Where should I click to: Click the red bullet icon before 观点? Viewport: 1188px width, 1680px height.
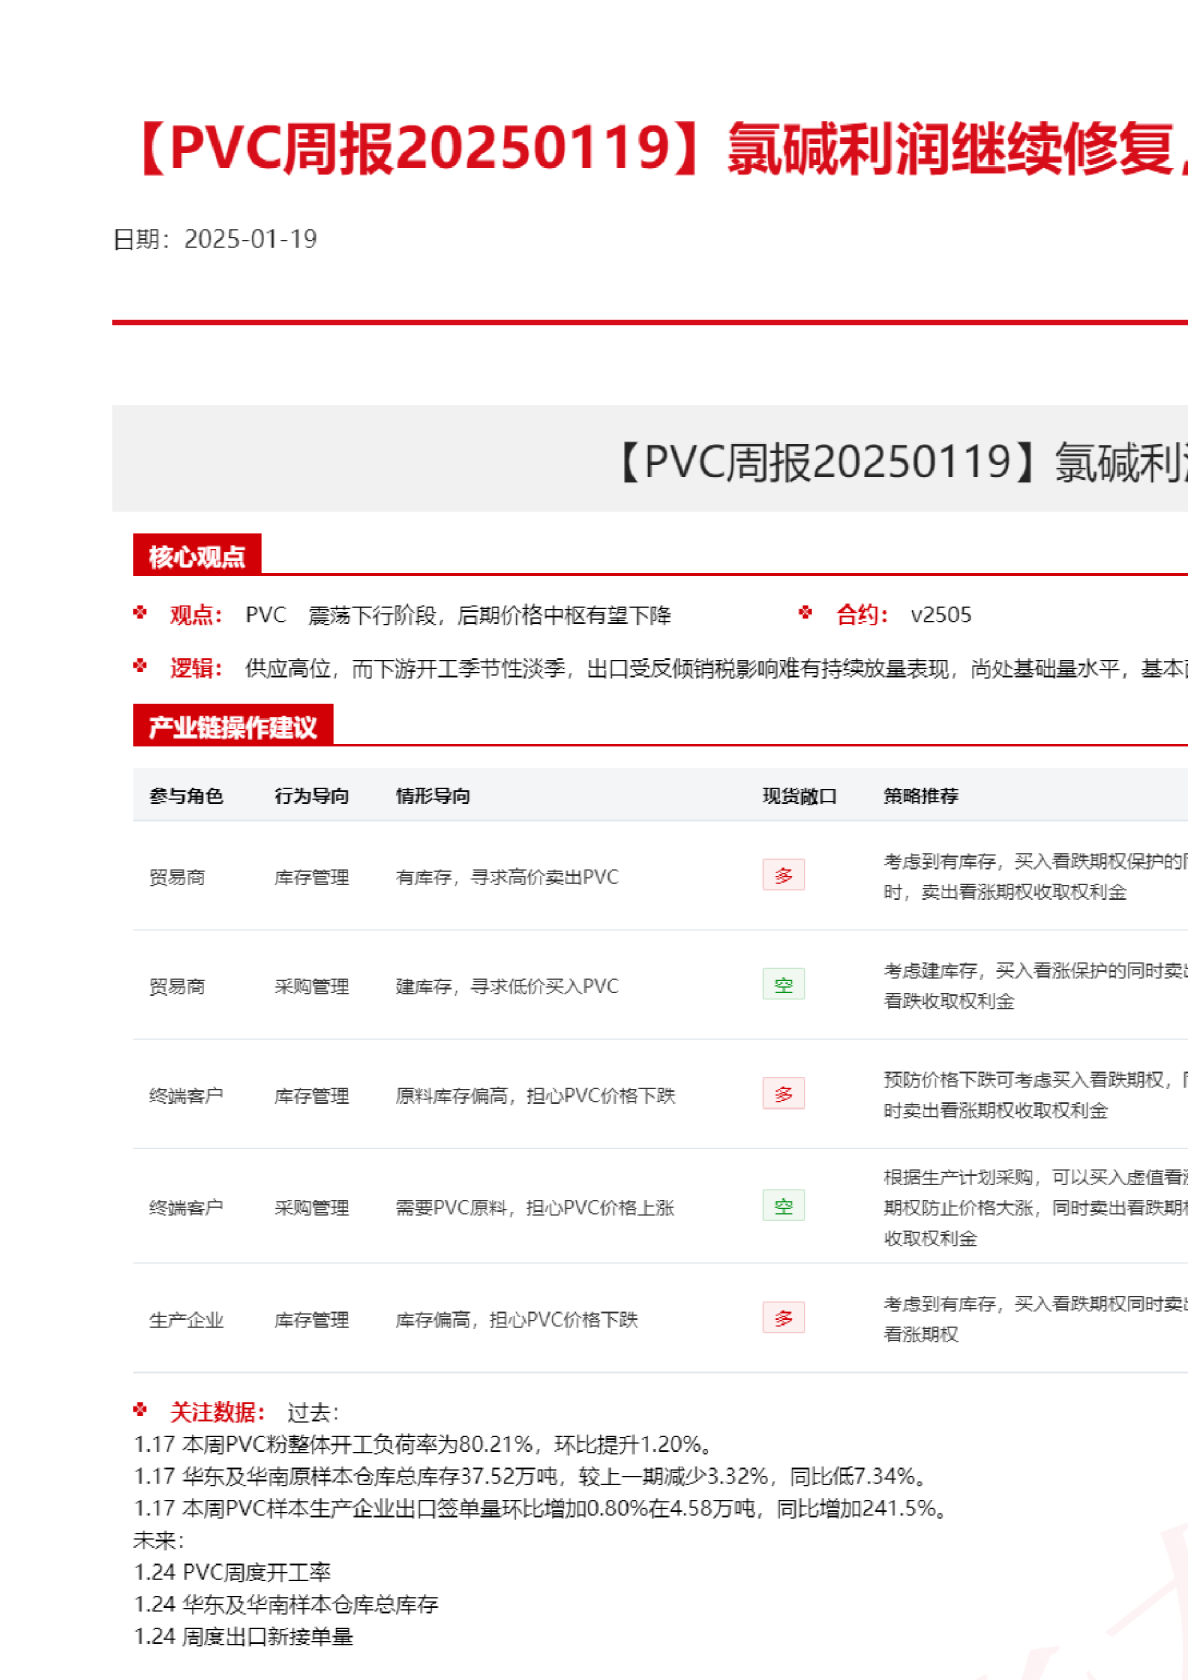[140, 613]
